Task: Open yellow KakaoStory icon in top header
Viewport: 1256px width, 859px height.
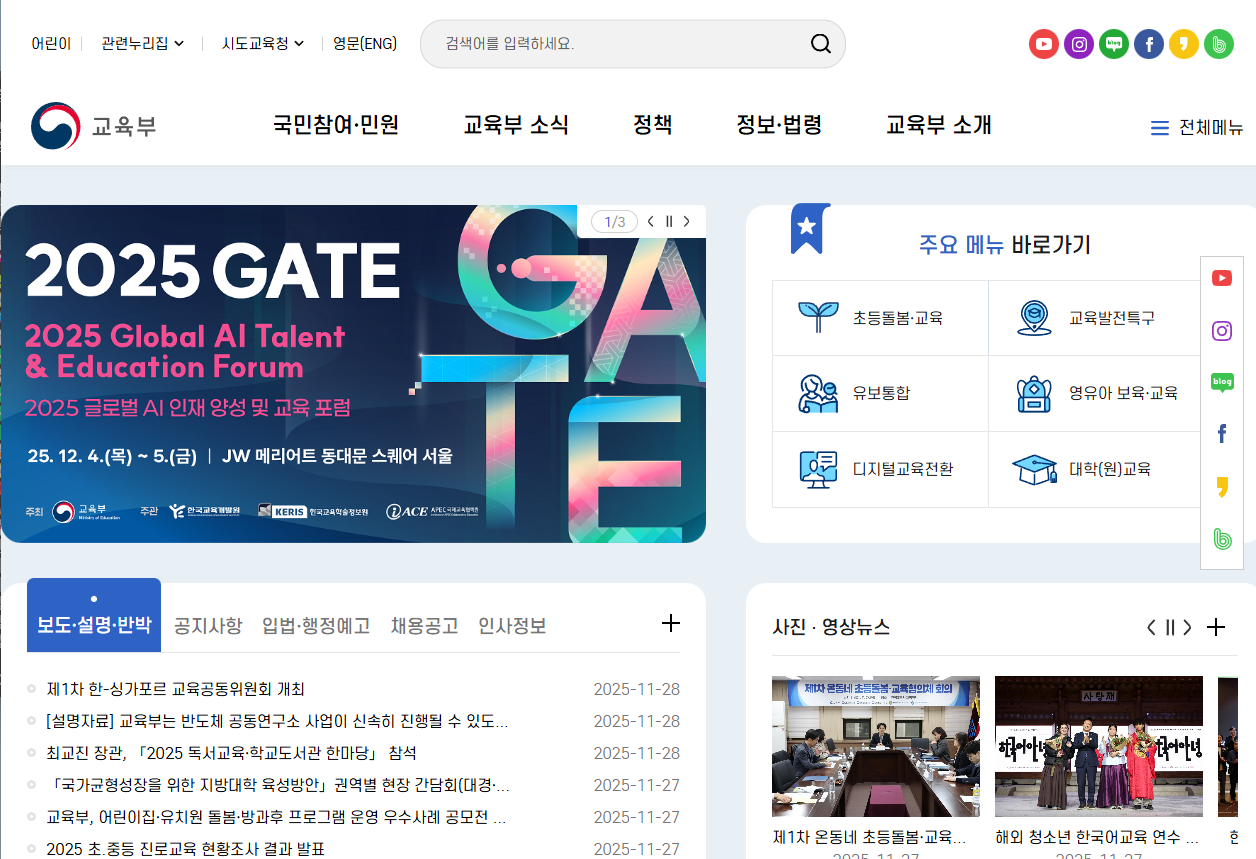Action: click(1184, 44)
